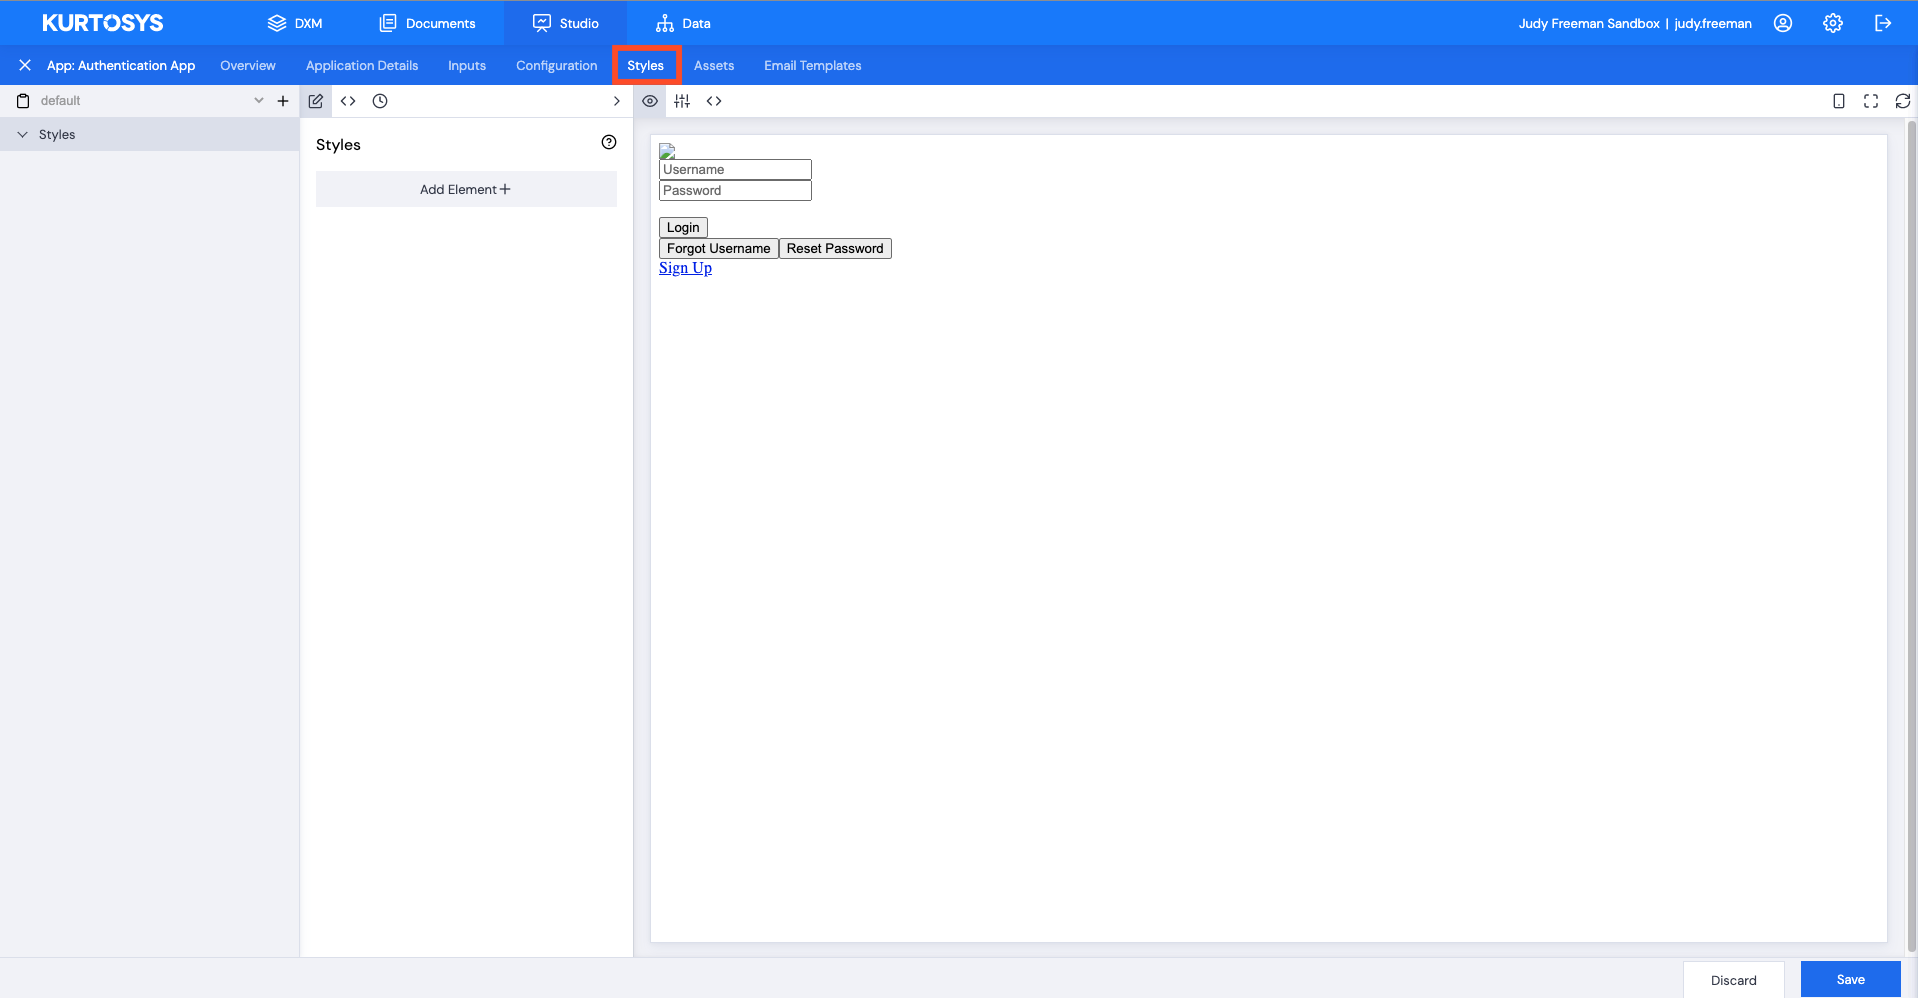Click the Sign Up link in preview
The height and width of the screenshot is (998, 1918).
(685, 267)
